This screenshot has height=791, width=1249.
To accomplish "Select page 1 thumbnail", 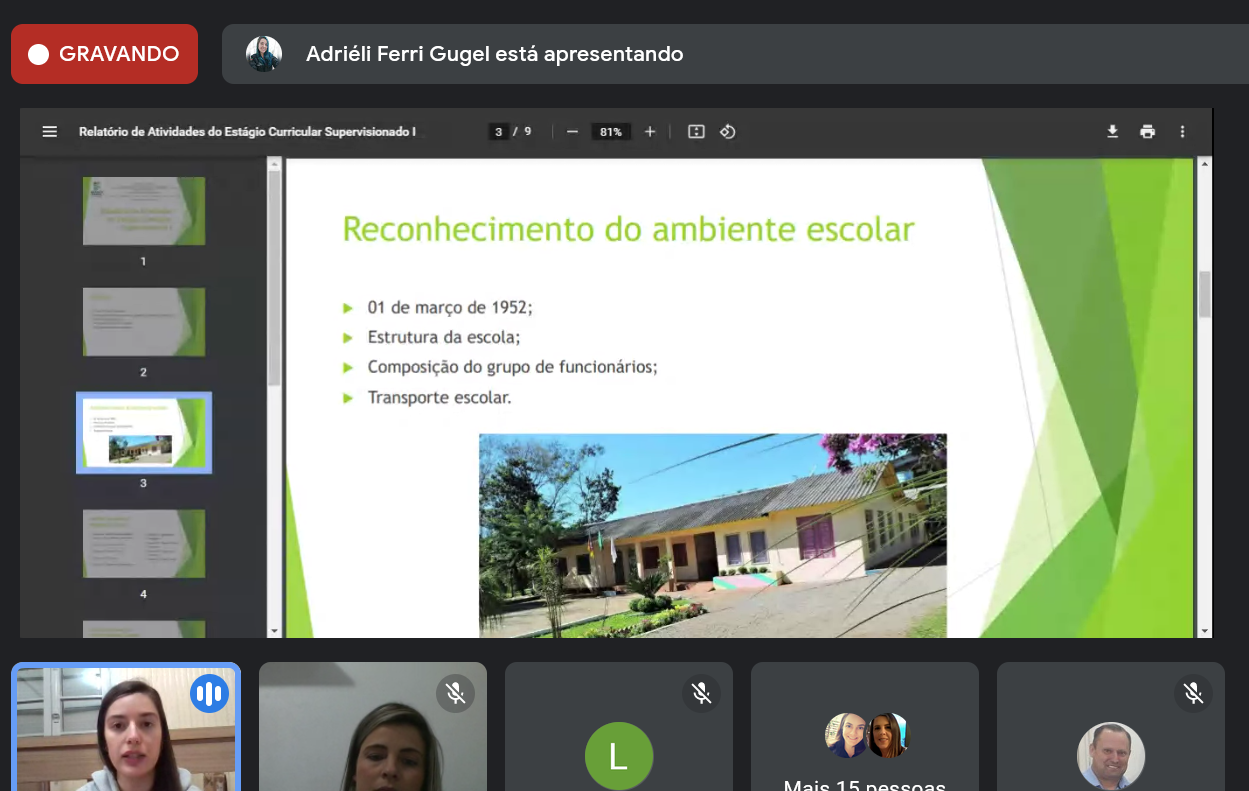I will [143, 211].
